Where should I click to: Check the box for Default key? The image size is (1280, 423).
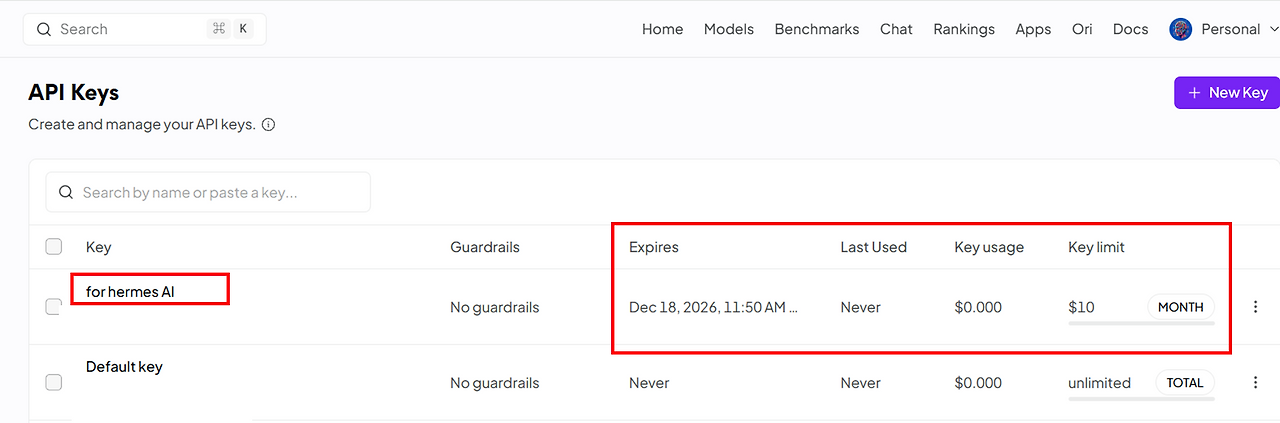click(54, 382)
